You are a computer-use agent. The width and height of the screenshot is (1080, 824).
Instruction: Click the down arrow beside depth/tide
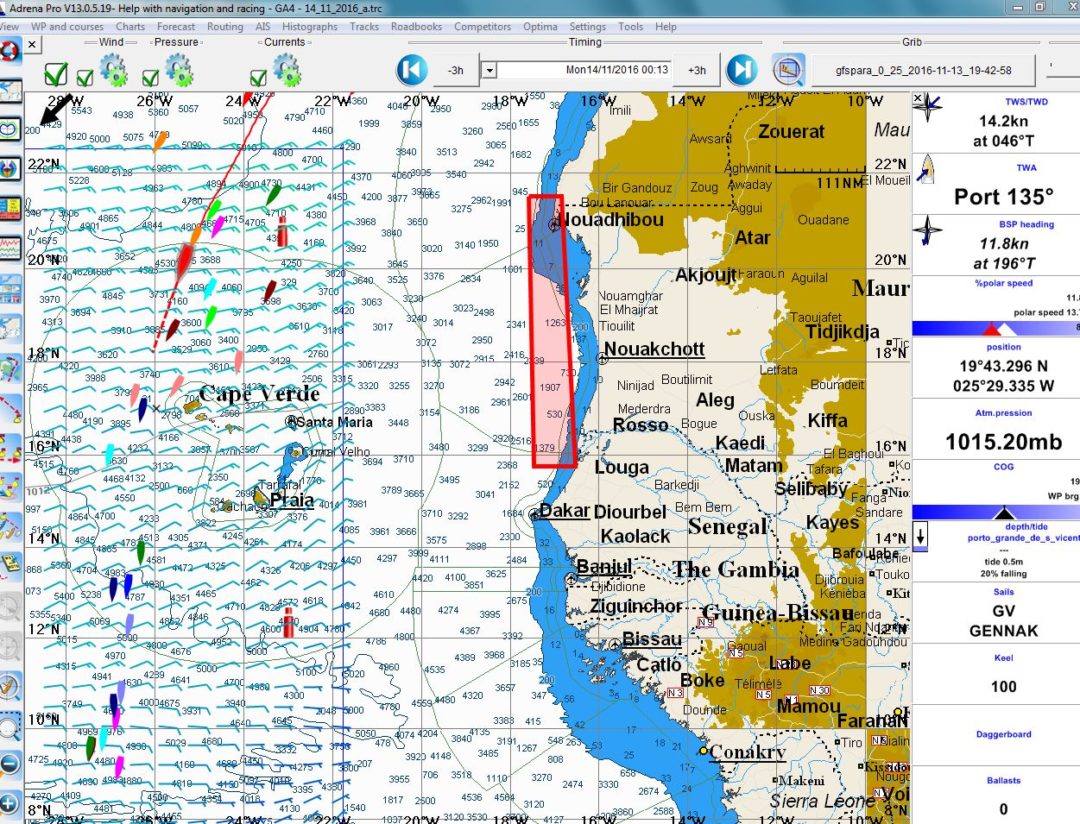pyautogui.click(x=921, y=536)
